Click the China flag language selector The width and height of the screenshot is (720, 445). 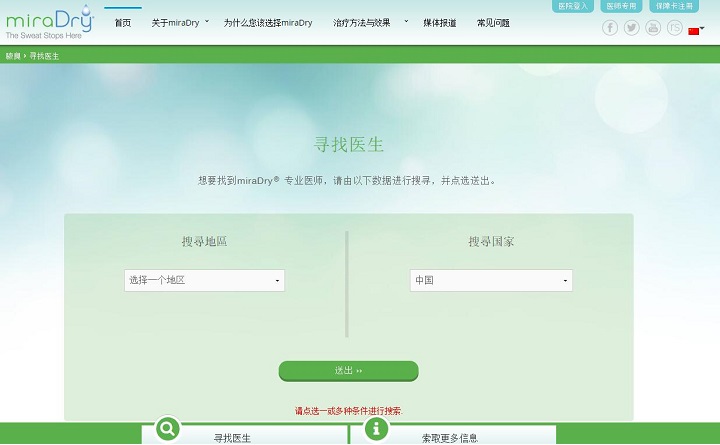point(696,31)
